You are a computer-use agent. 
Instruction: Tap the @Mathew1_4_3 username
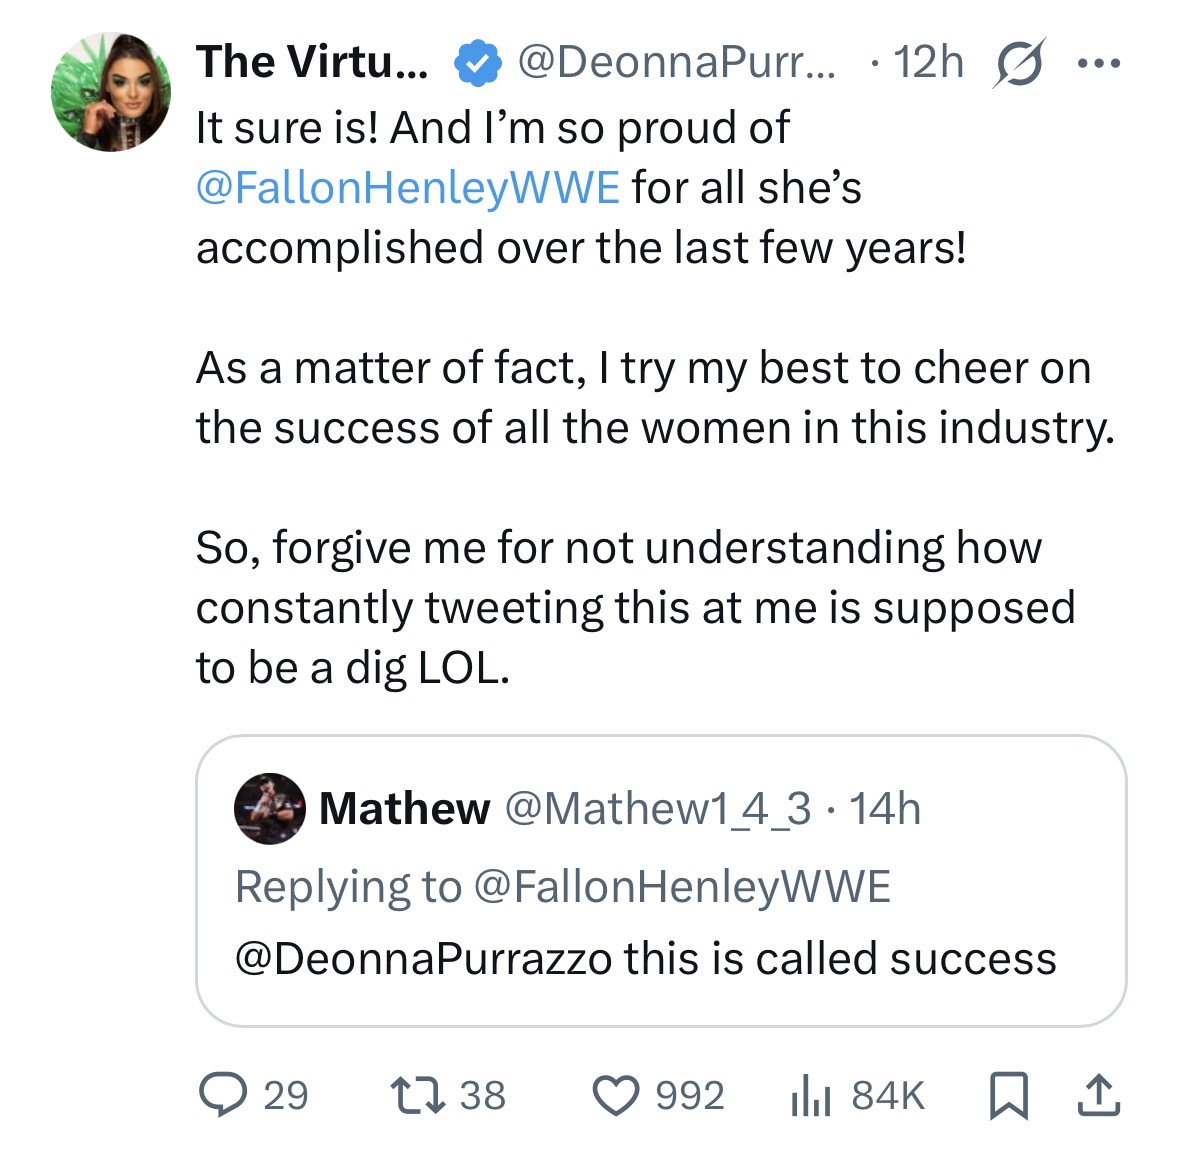point(659,808)
